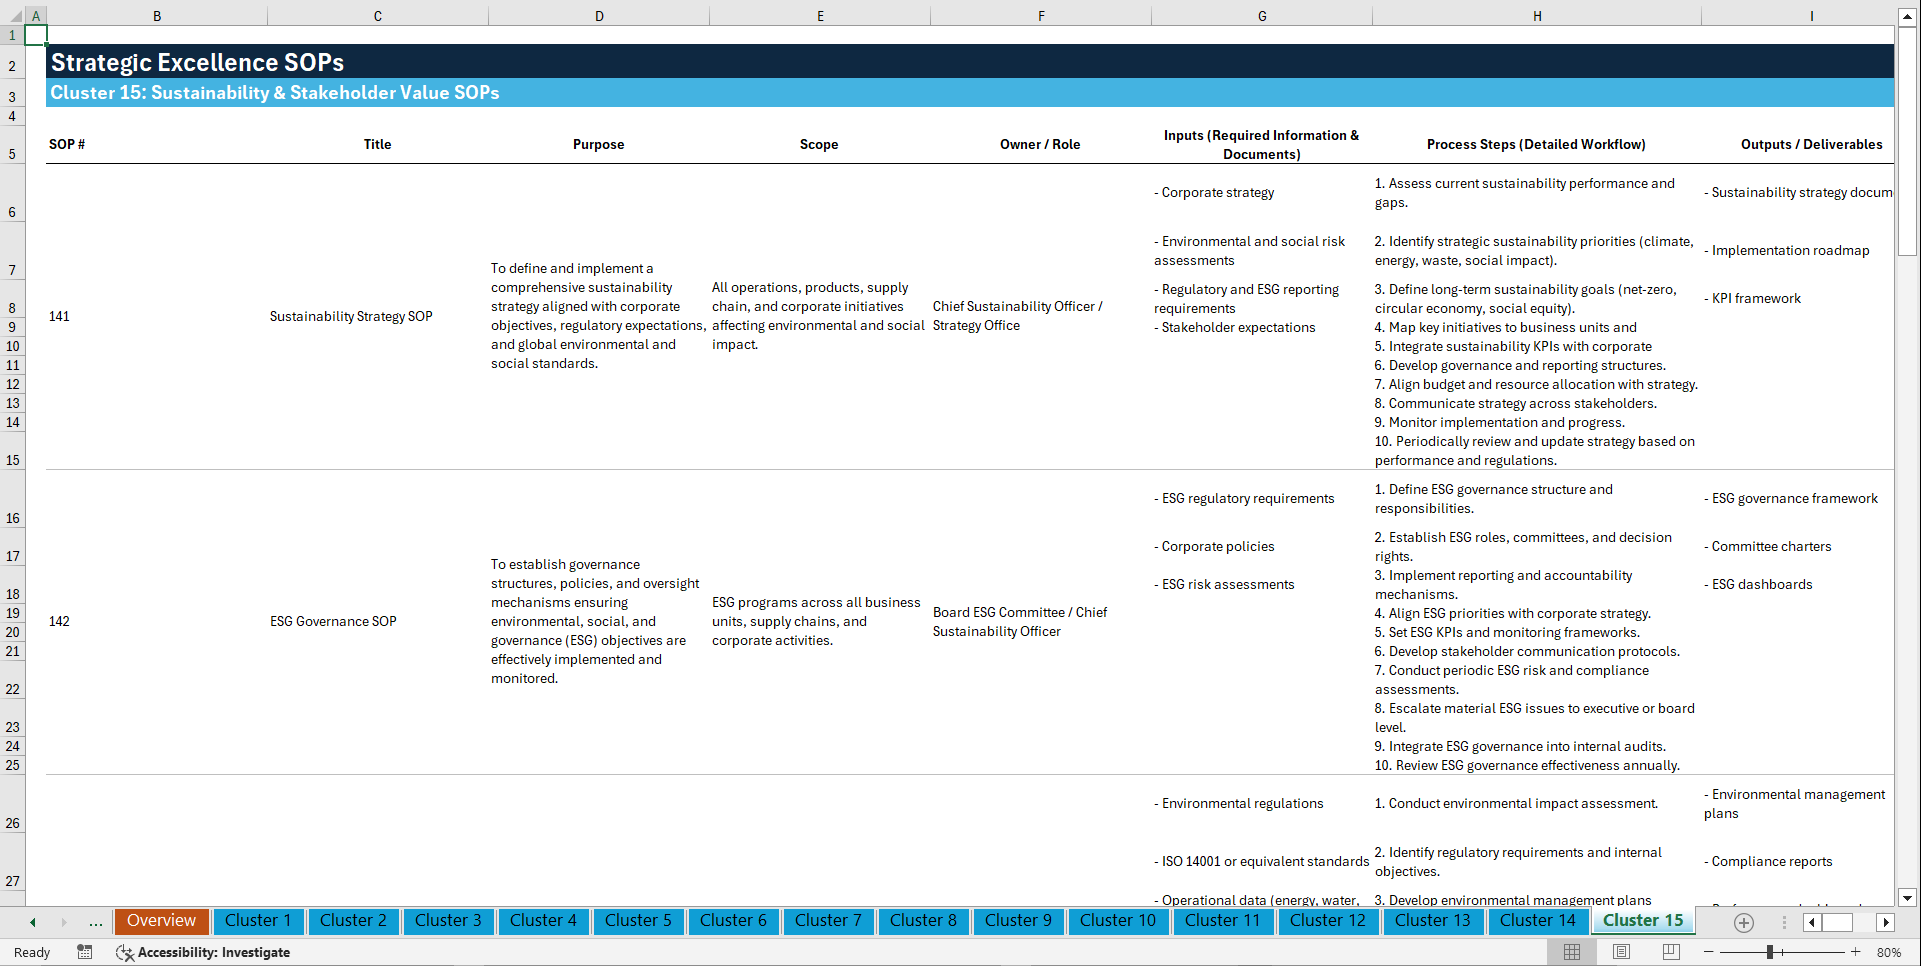The image size is (1921, 966).
Task: Click the macro recording icon in status bar
Action: (x=85, y=952)
